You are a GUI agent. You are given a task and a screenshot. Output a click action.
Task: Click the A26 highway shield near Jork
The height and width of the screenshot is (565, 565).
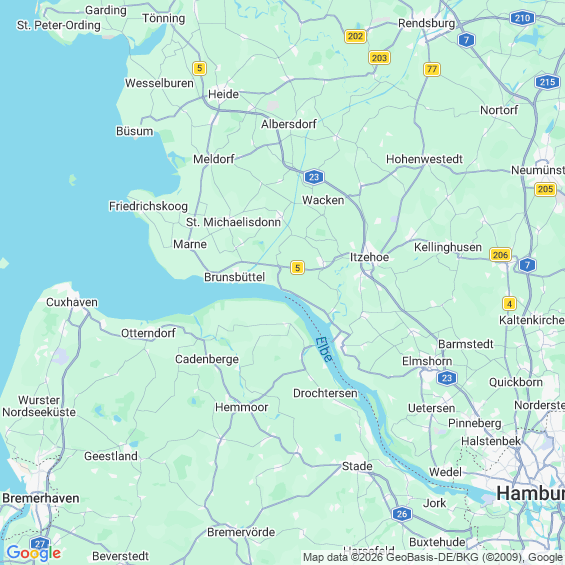[402, 514]
